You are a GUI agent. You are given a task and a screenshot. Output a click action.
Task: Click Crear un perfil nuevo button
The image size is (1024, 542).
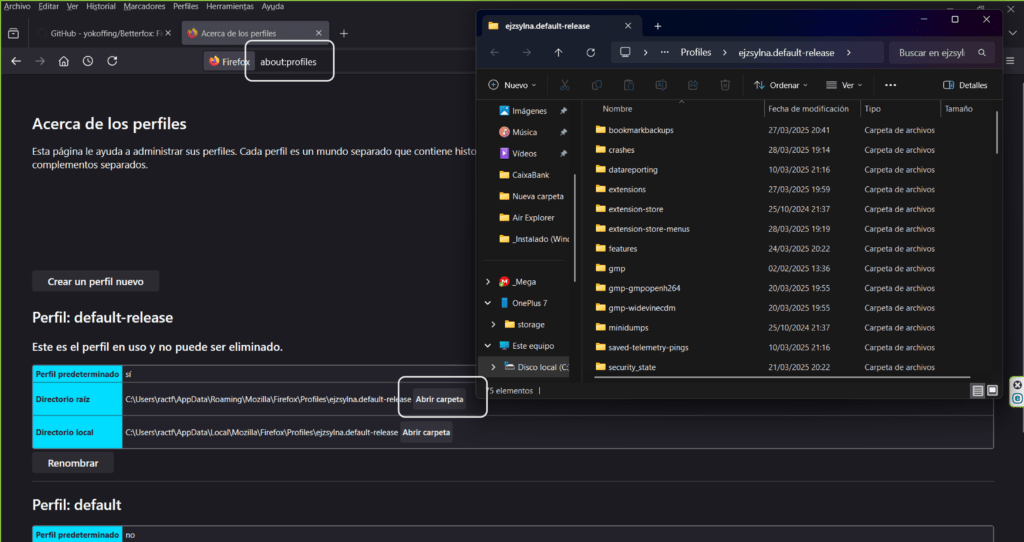[x=95, y=281]
